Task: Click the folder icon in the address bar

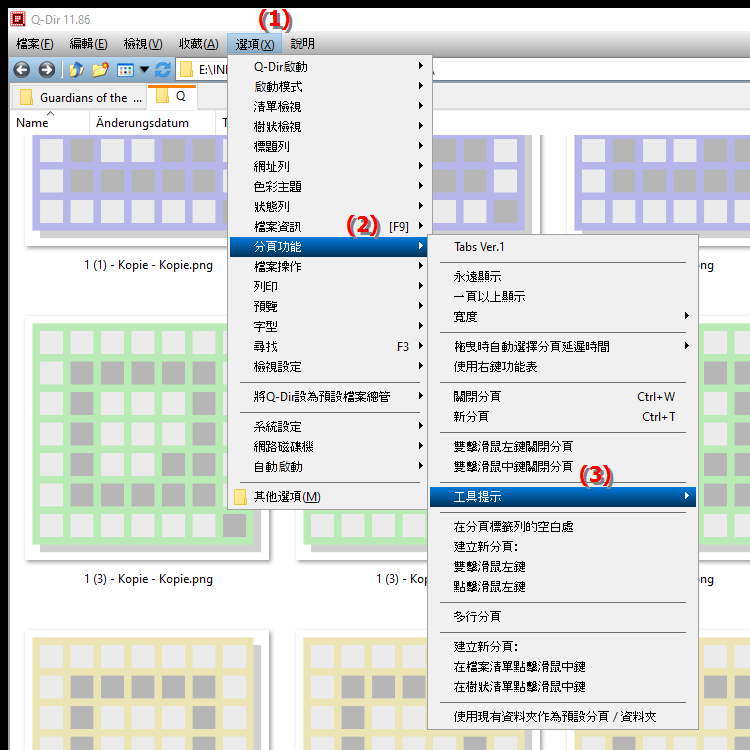Action: pos(186,70)
